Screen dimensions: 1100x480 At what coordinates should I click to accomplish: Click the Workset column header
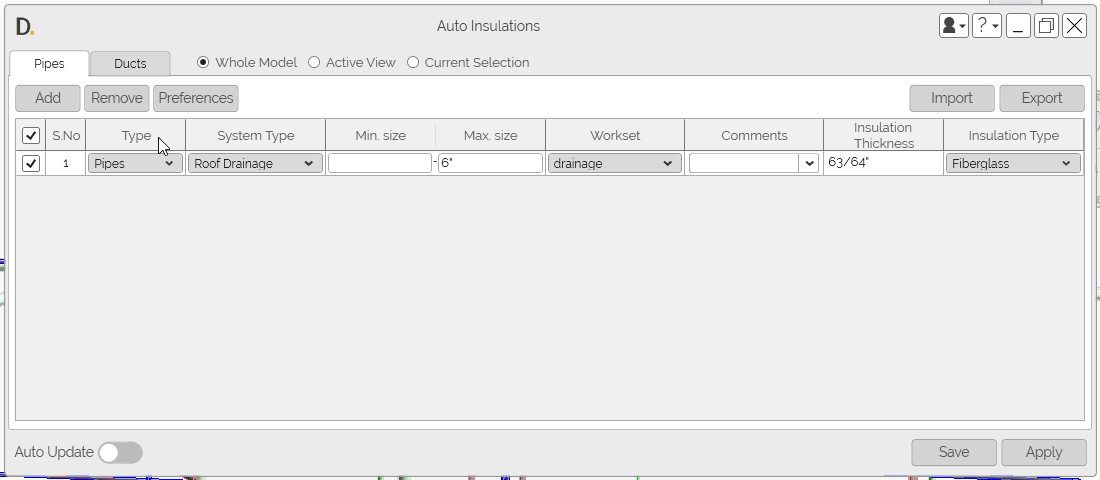tap(615, 135)
